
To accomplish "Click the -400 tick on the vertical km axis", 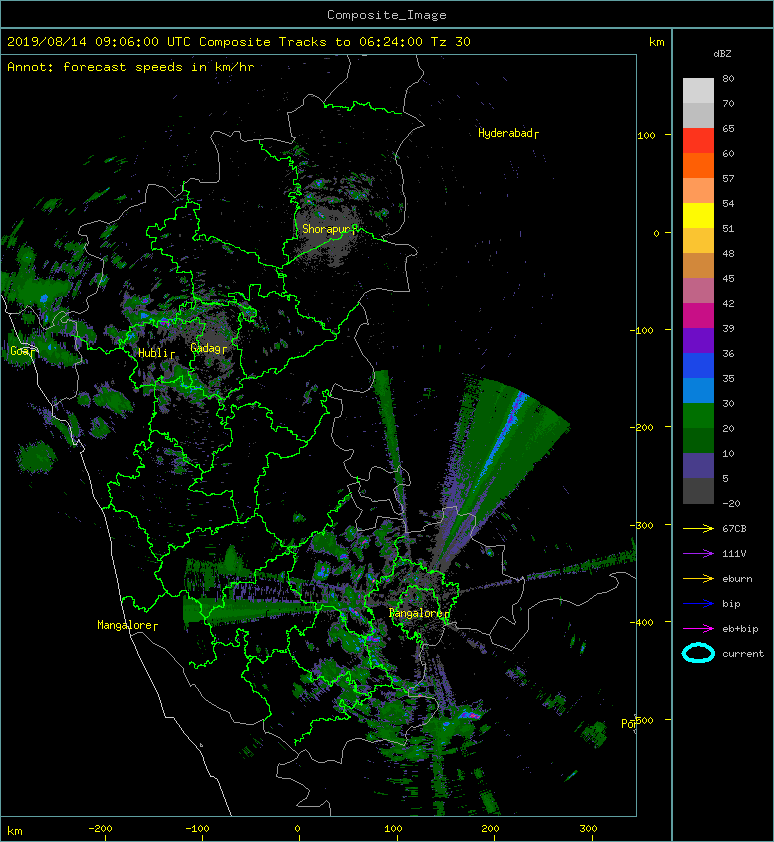I will click(x=642, y=622).
